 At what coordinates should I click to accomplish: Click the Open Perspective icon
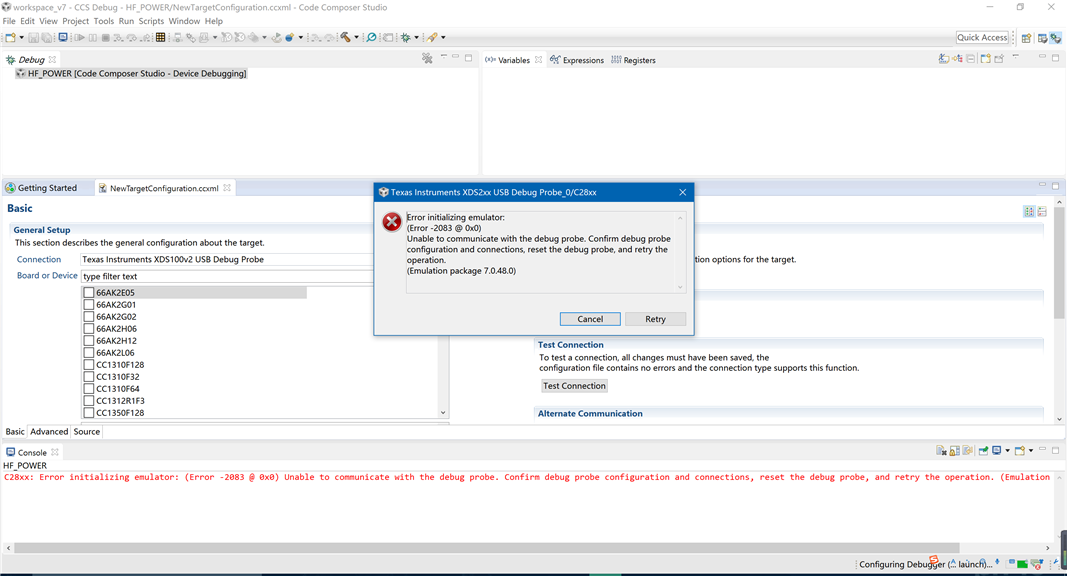pyautogui.click(x=1026, y=38)
